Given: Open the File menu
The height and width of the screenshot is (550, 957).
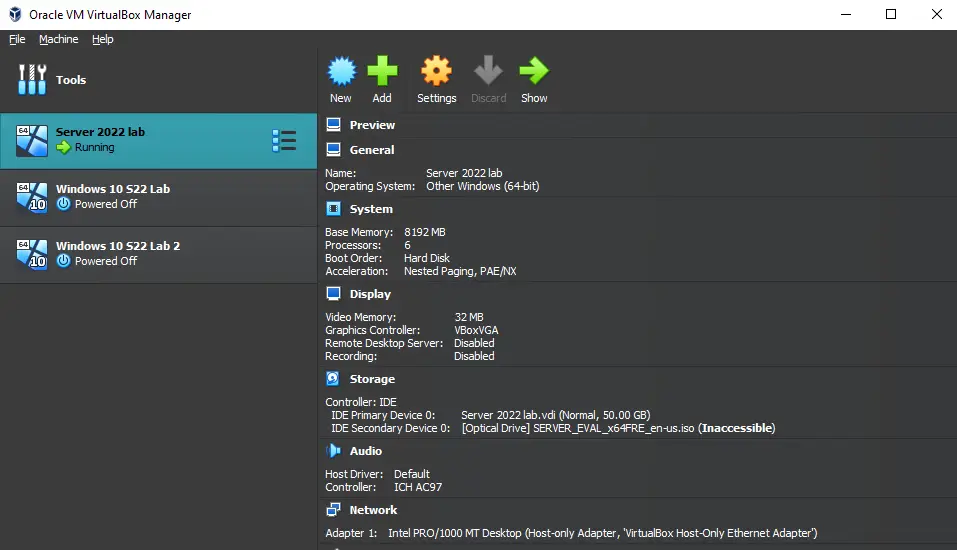Looking at the screenshot, I should (17, 39).
